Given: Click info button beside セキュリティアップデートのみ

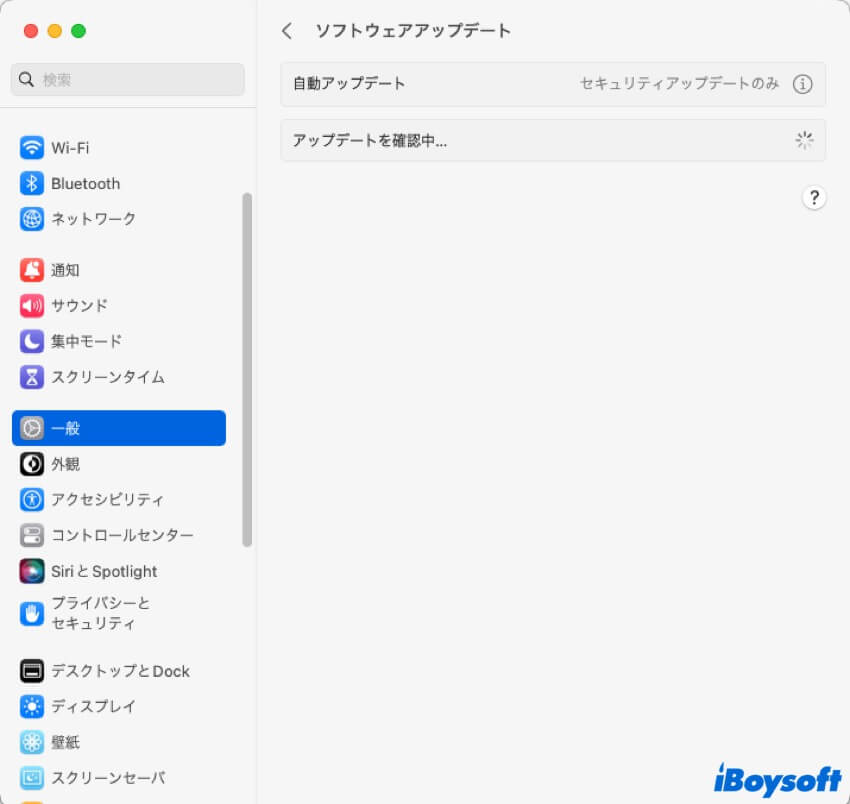Looking at the screenshot, I should click(x=802, y=84).
